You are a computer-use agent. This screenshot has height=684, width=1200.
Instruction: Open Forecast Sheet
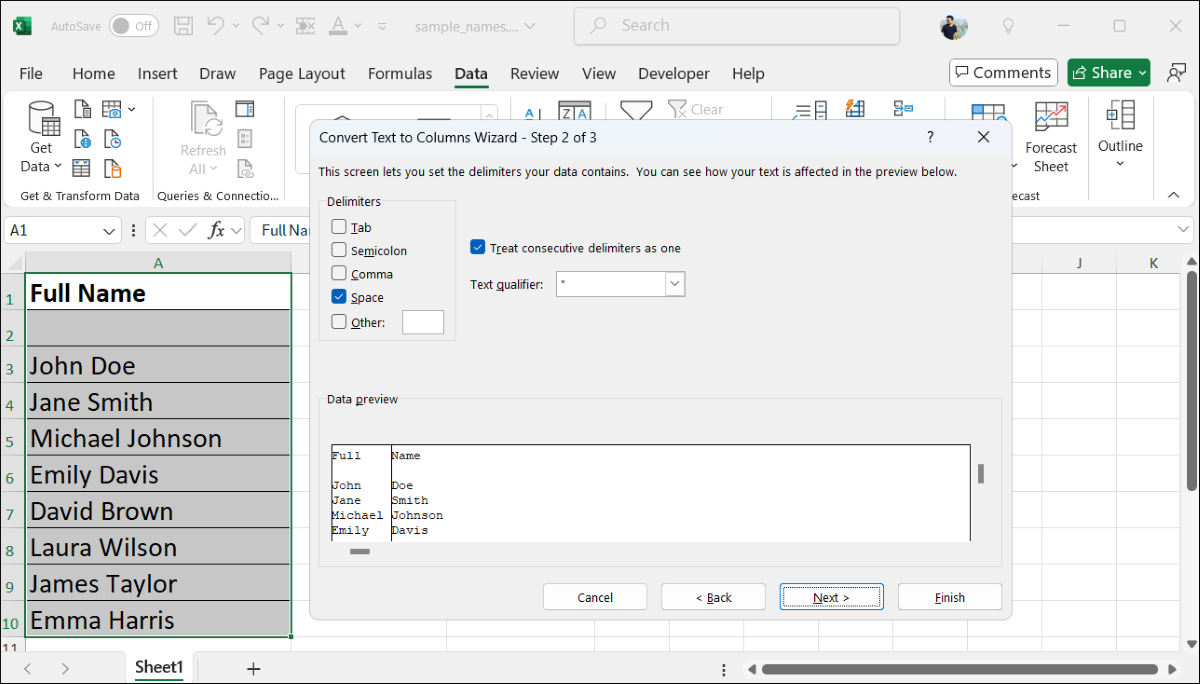point(1051,137)
